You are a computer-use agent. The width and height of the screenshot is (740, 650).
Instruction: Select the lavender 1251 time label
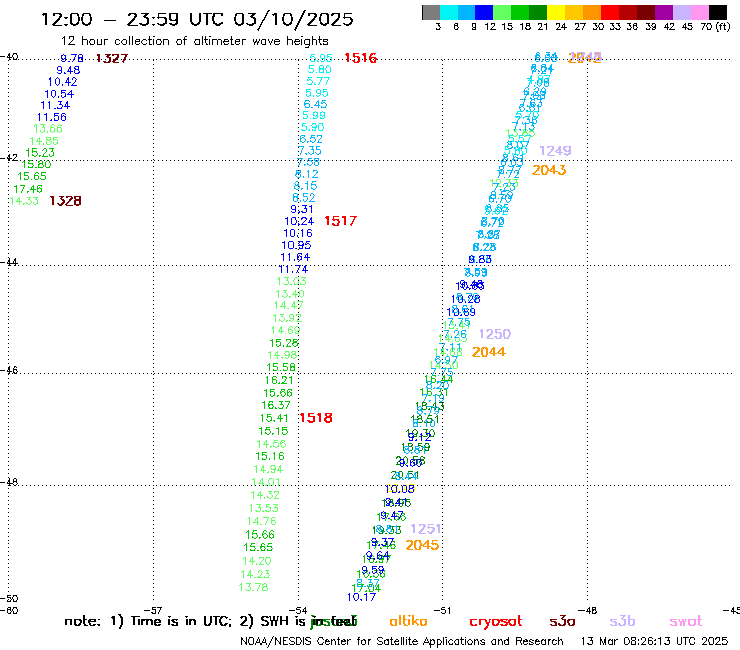click(426, 529)
